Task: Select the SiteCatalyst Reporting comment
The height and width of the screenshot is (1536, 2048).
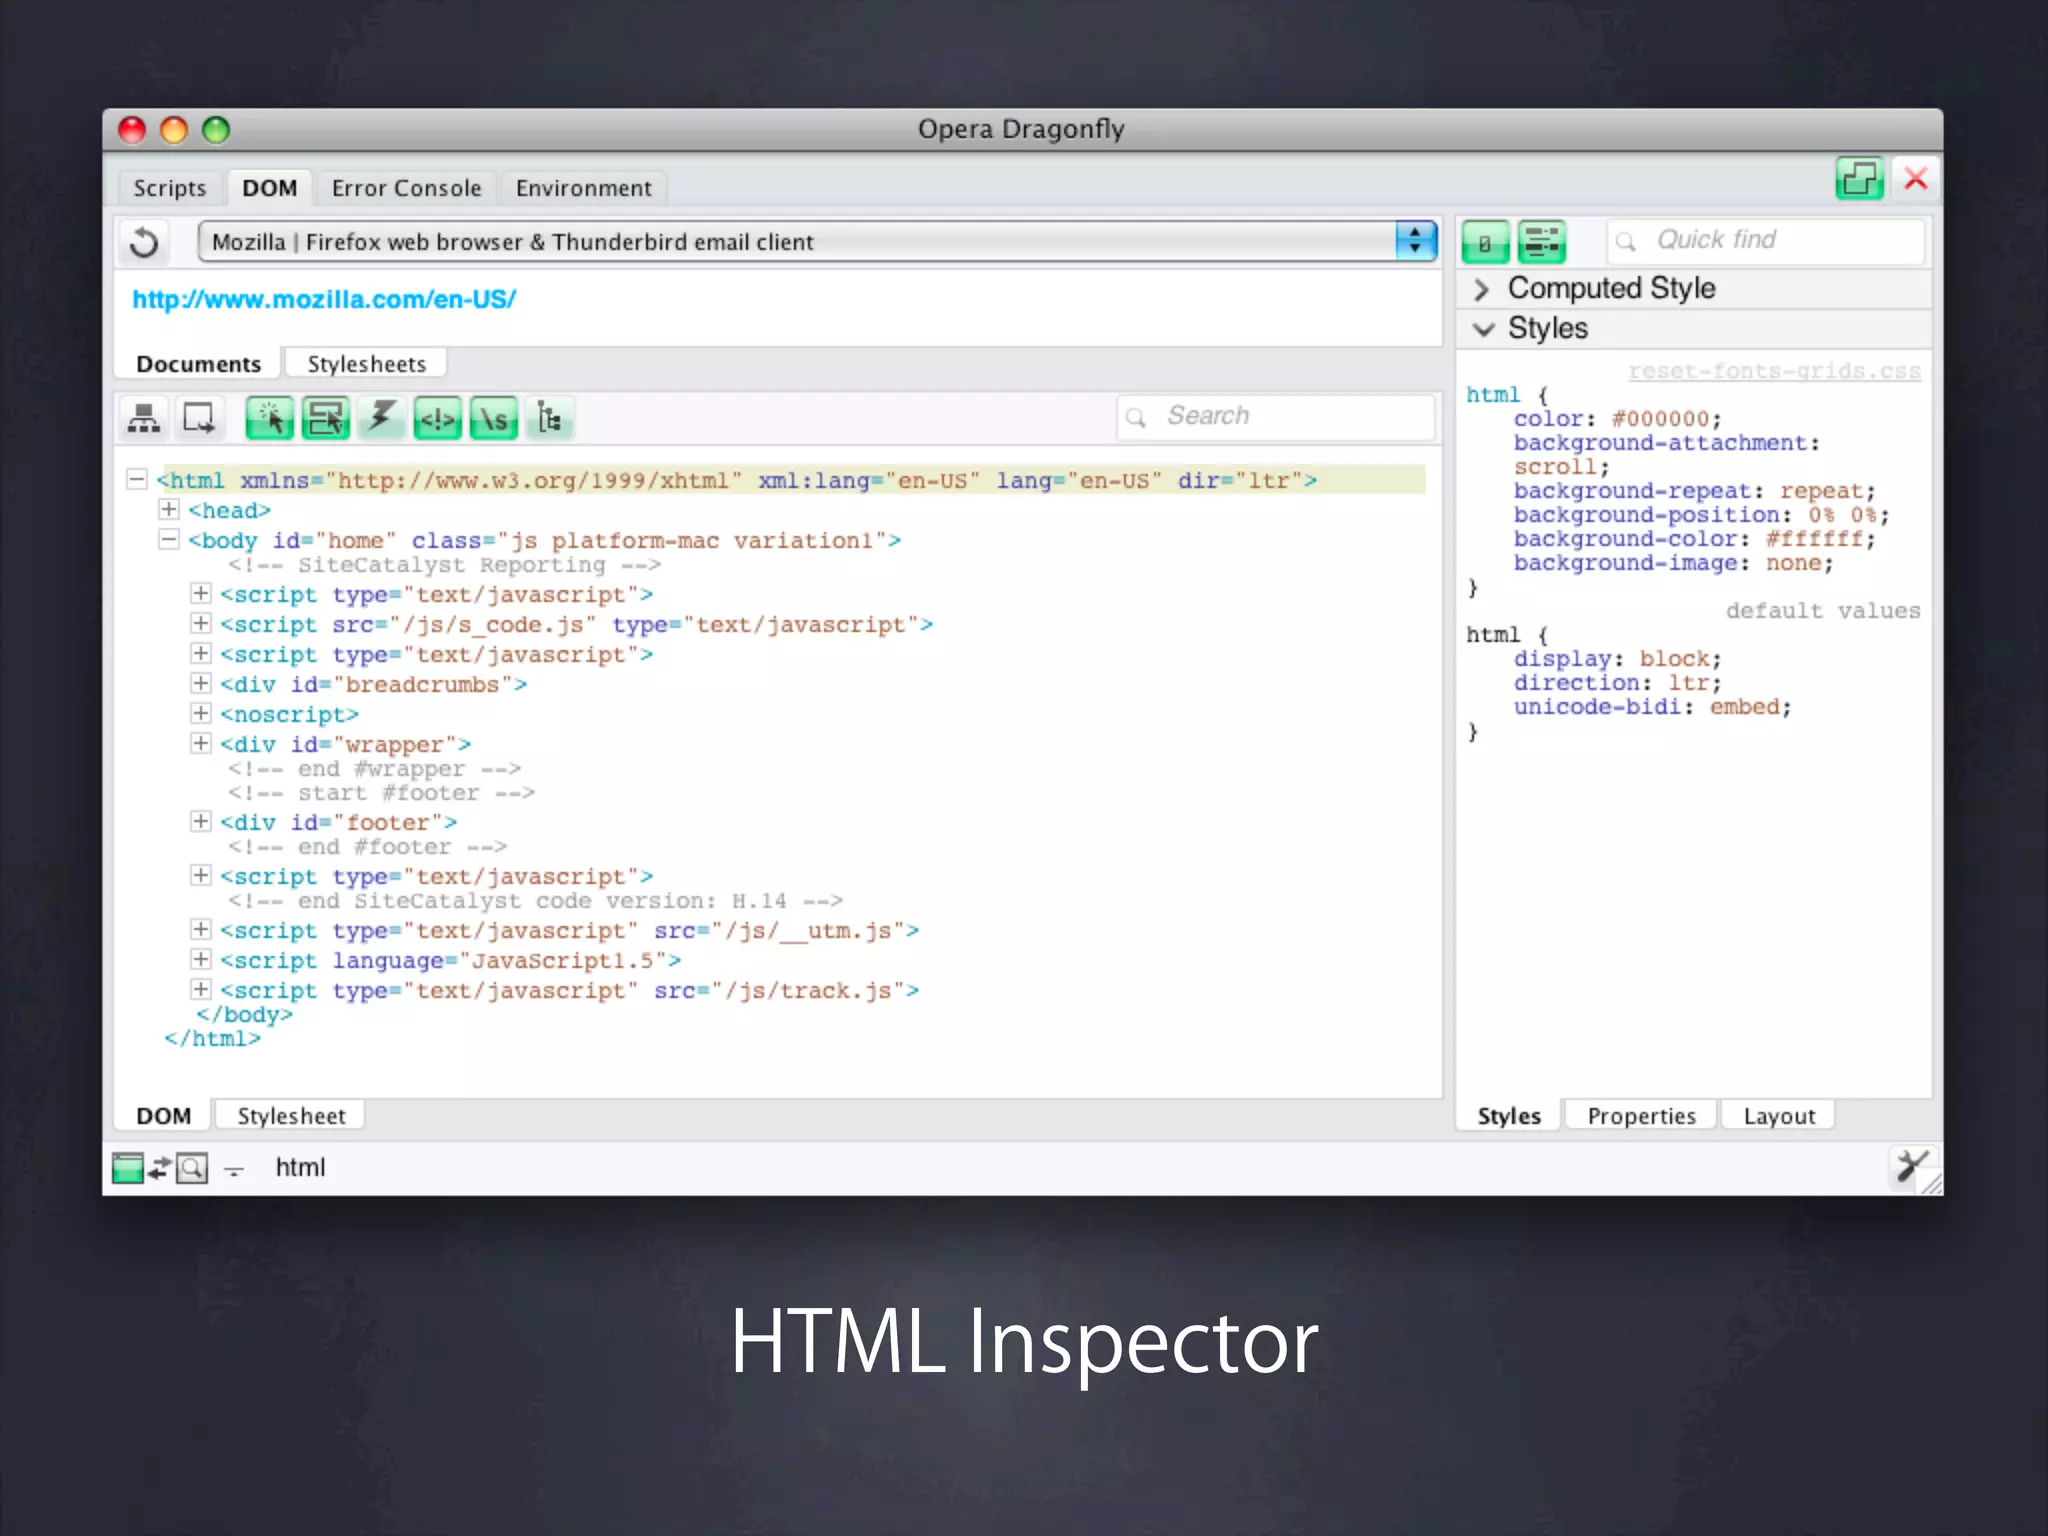Action: click(x=444, y=565)
